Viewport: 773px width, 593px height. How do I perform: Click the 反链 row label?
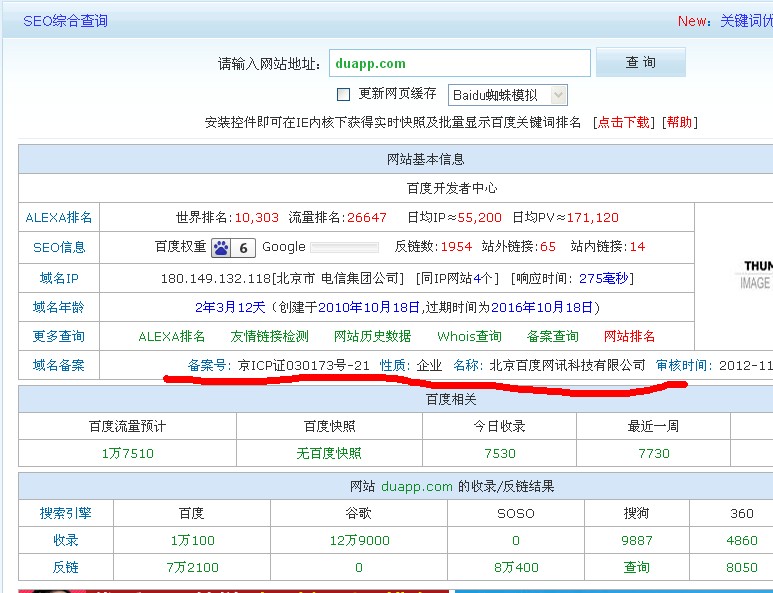[x=66, y=568]
